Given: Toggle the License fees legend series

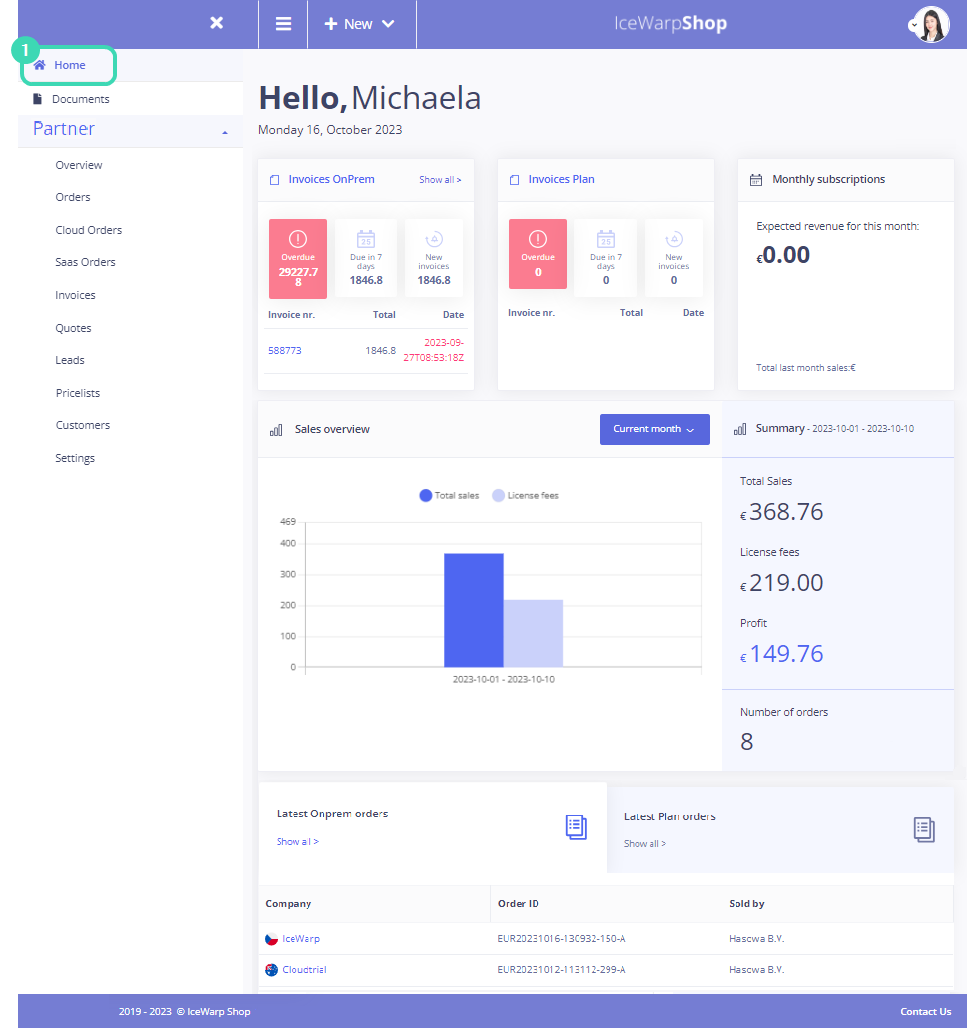Looking at the screenshot, I should (x=526, y=495).
